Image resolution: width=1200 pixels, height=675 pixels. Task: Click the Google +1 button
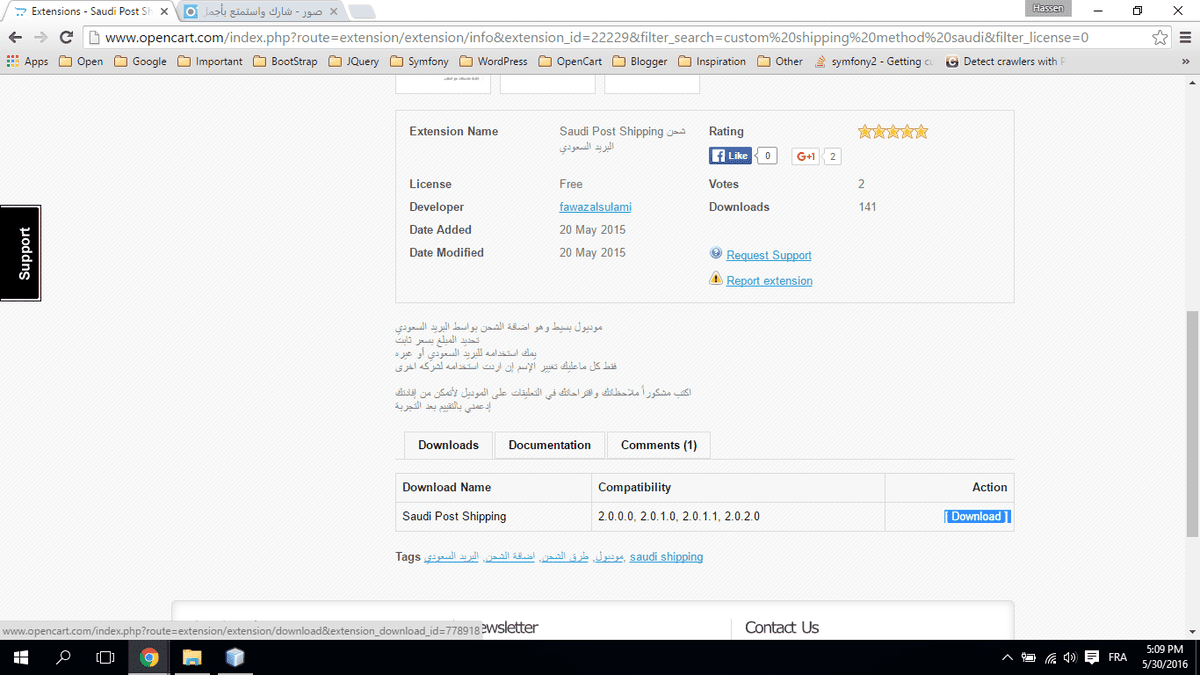805,156
